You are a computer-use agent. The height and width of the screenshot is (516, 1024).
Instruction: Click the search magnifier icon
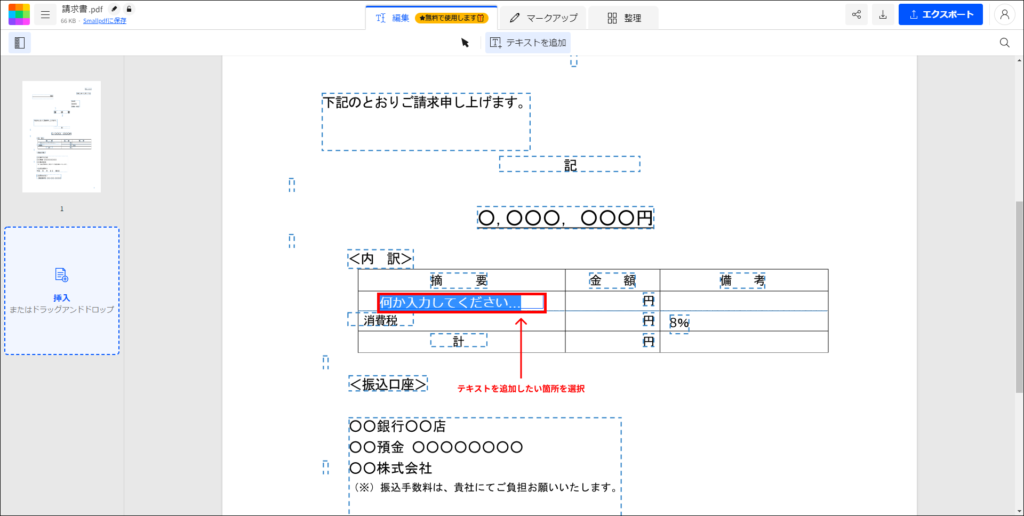[x=1004, y=42]
